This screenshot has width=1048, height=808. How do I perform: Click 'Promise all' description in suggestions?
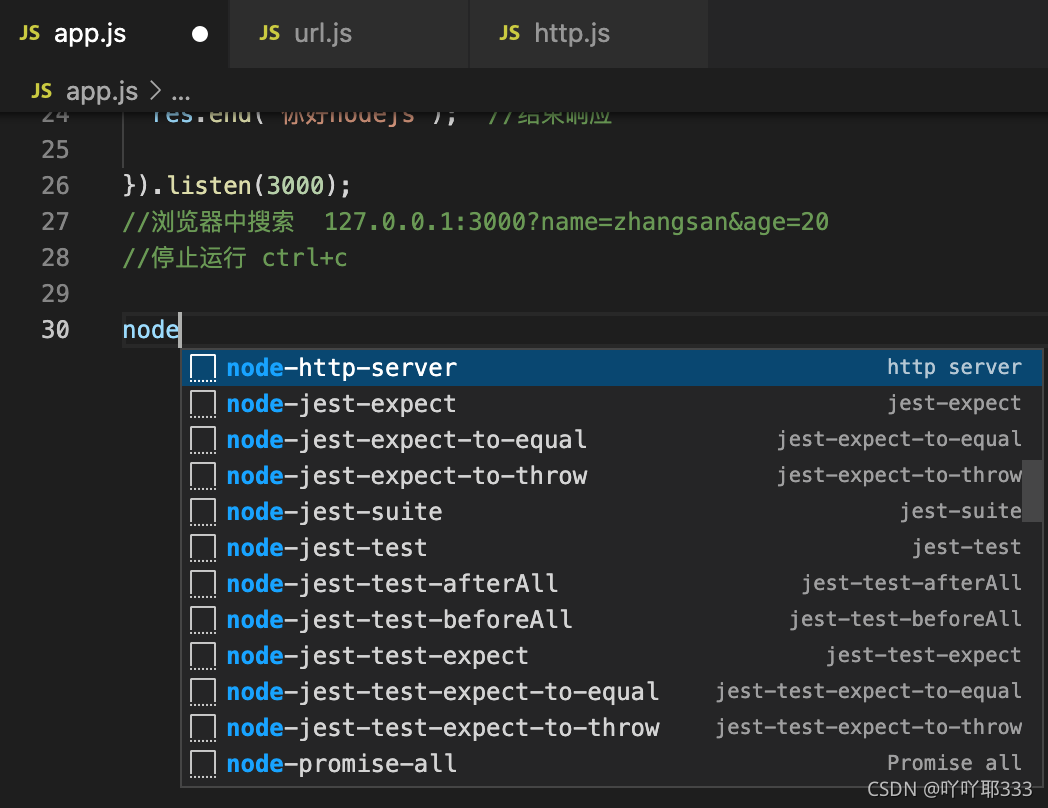point(954,763)
